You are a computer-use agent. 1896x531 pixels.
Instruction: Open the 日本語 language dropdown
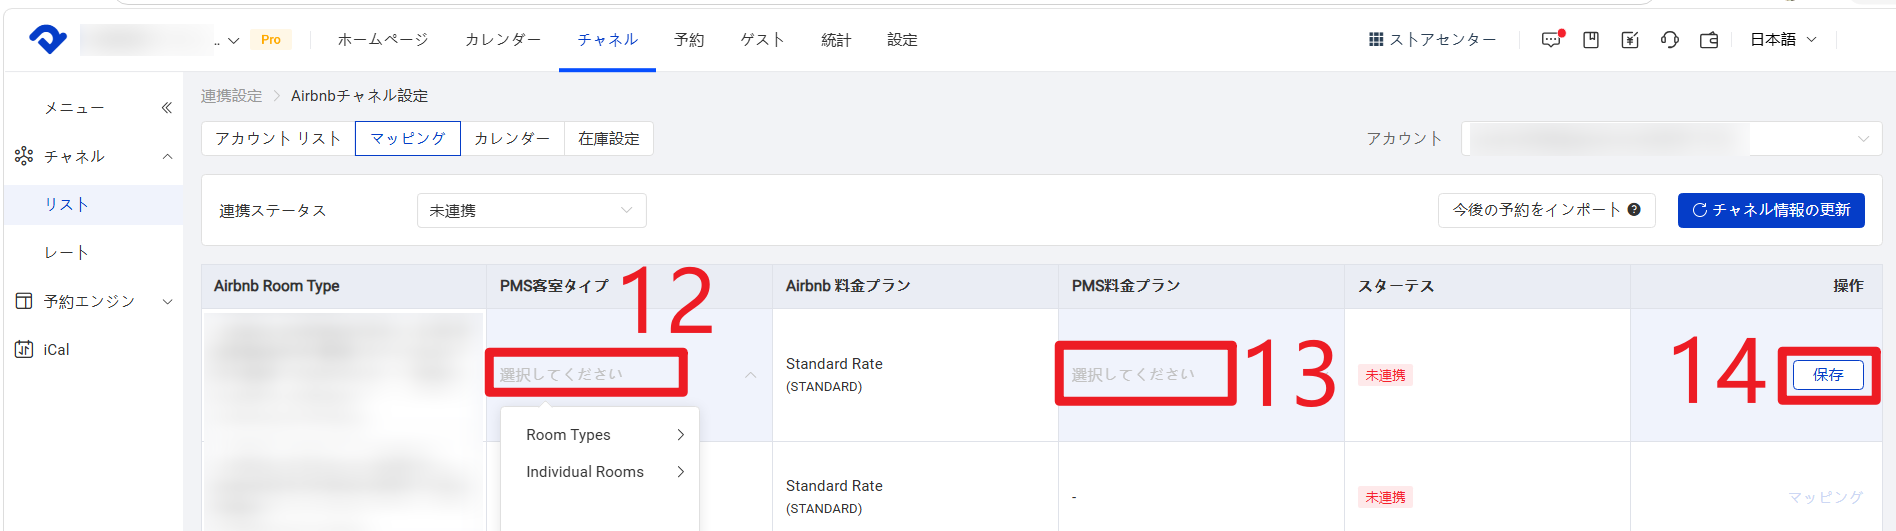point(1782,40)
